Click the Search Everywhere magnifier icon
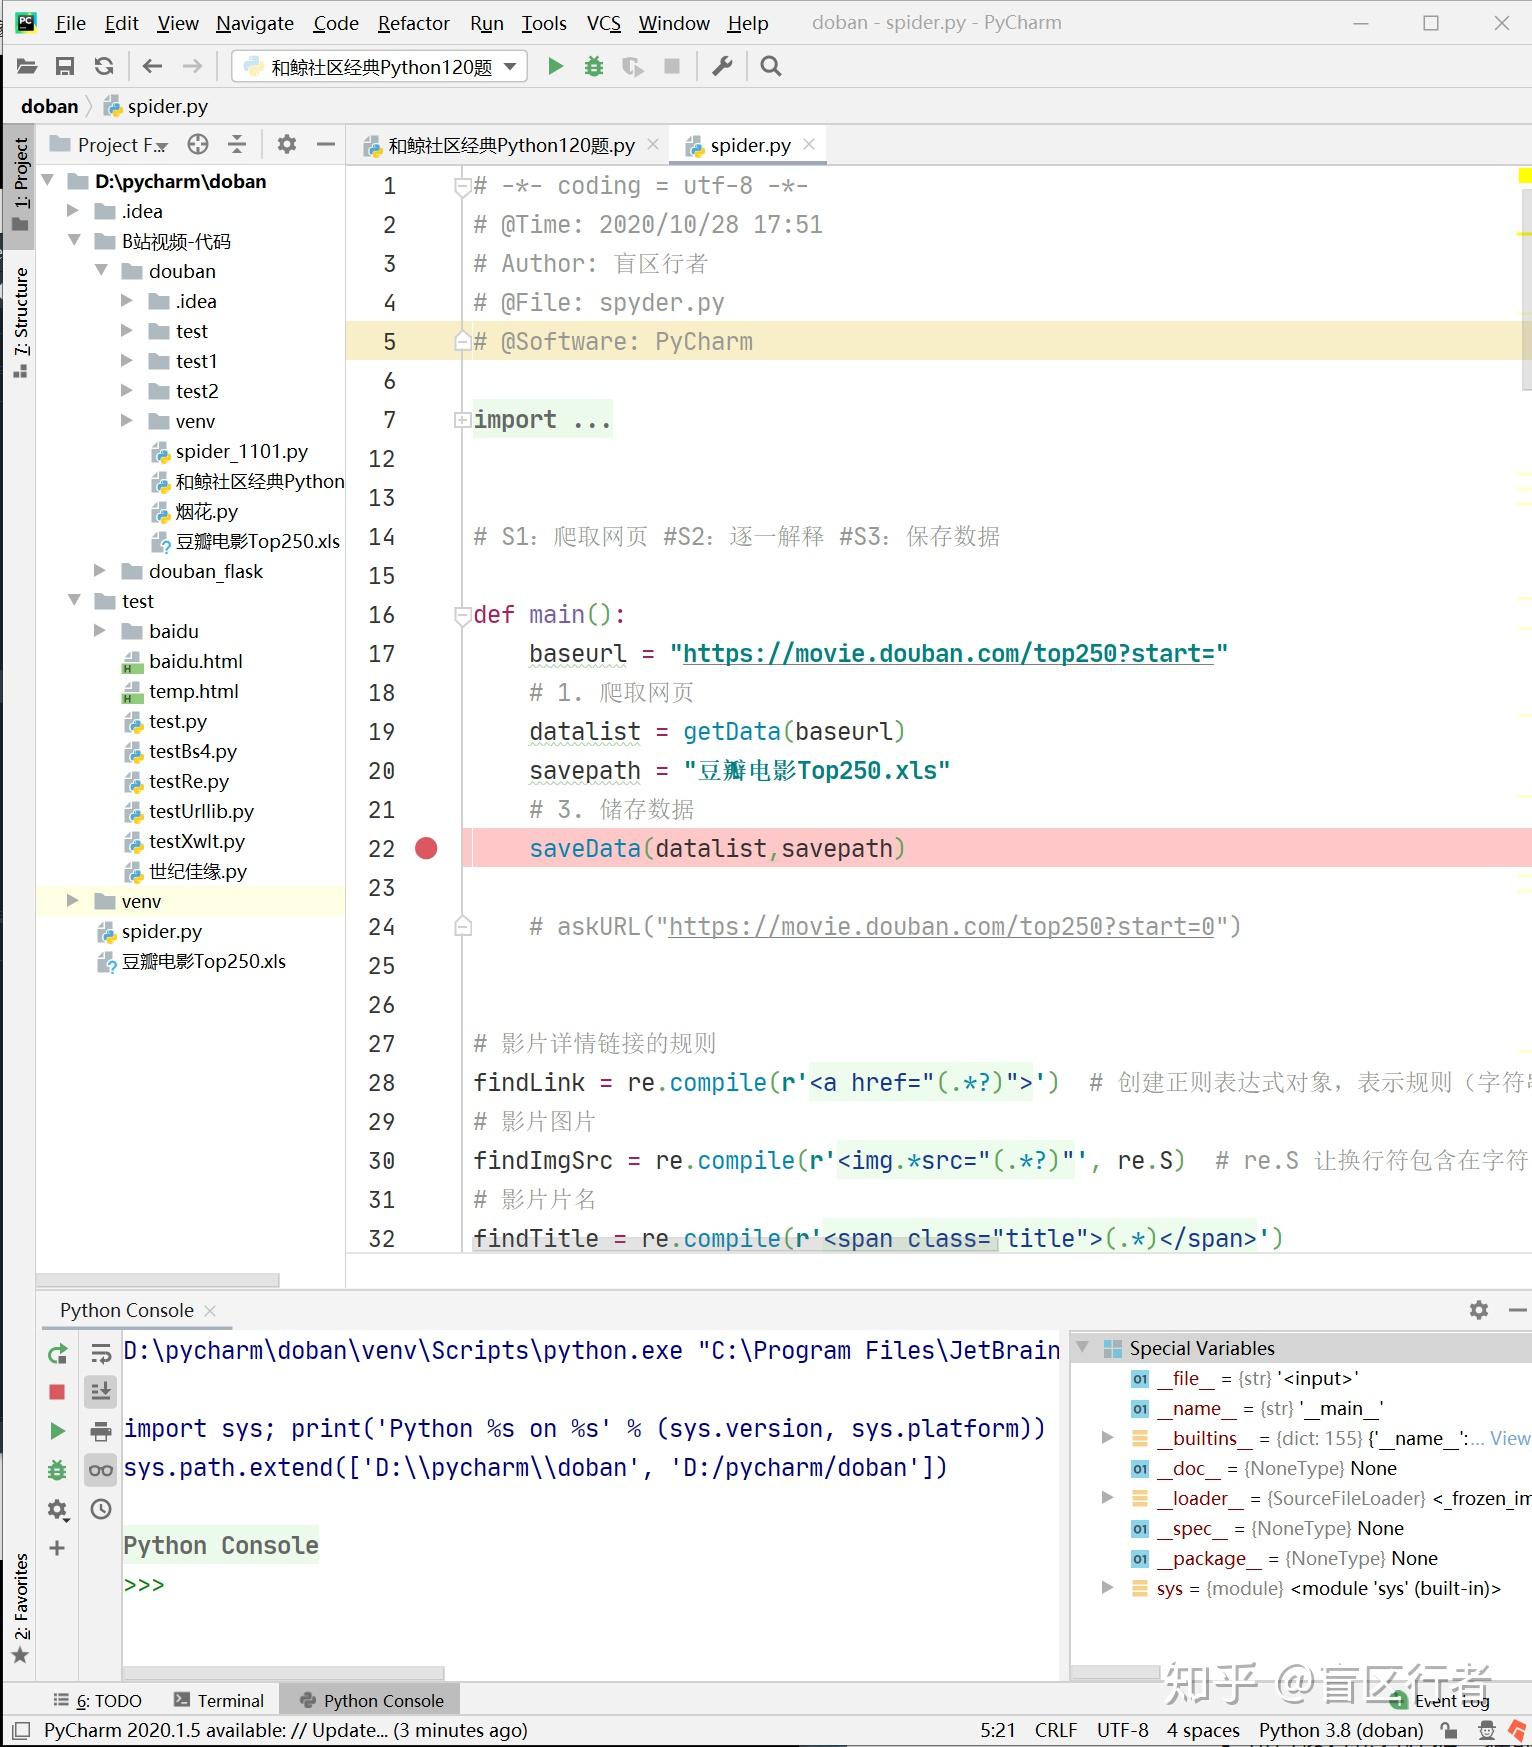 [770, 66]
